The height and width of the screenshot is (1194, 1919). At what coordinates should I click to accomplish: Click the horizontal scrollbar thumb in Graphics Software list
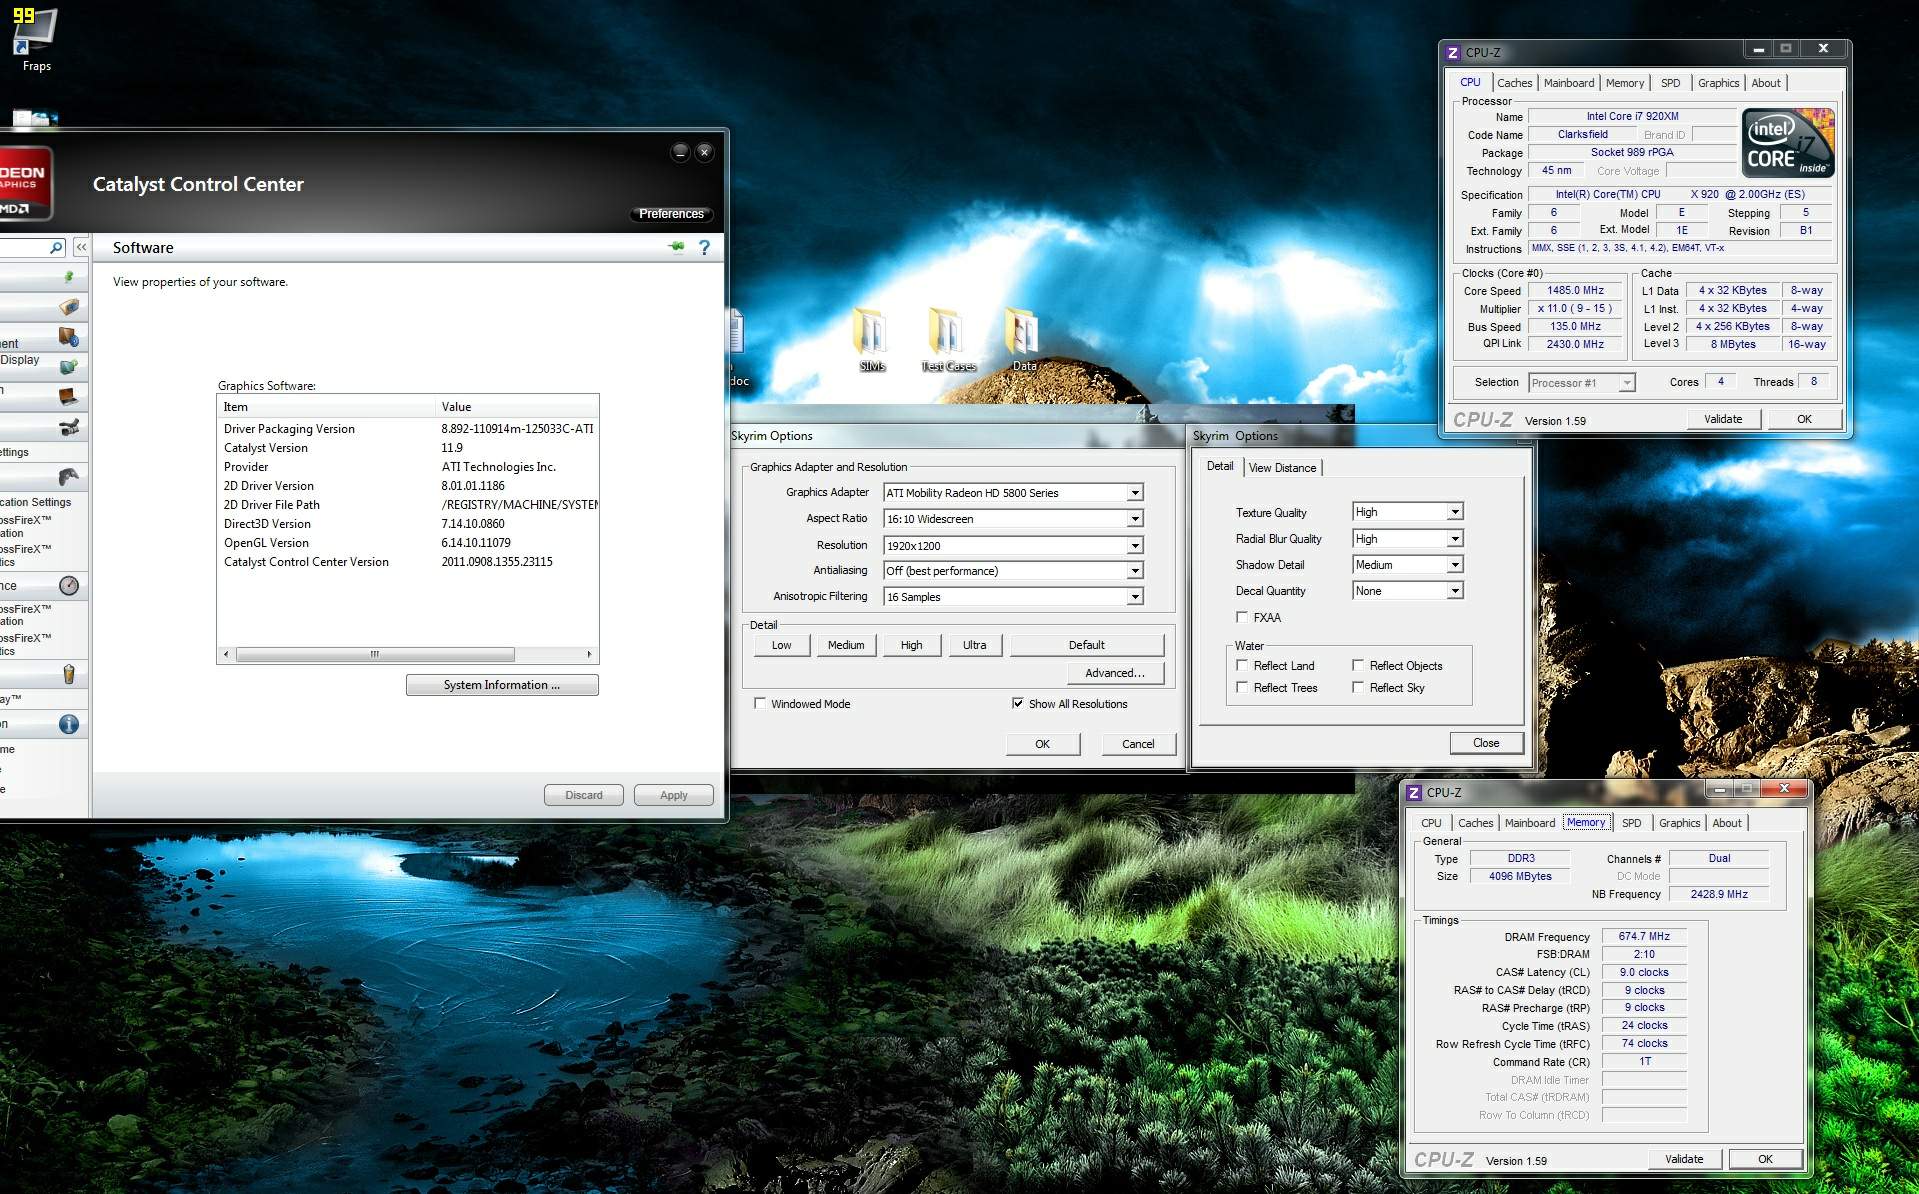point(375,654)
